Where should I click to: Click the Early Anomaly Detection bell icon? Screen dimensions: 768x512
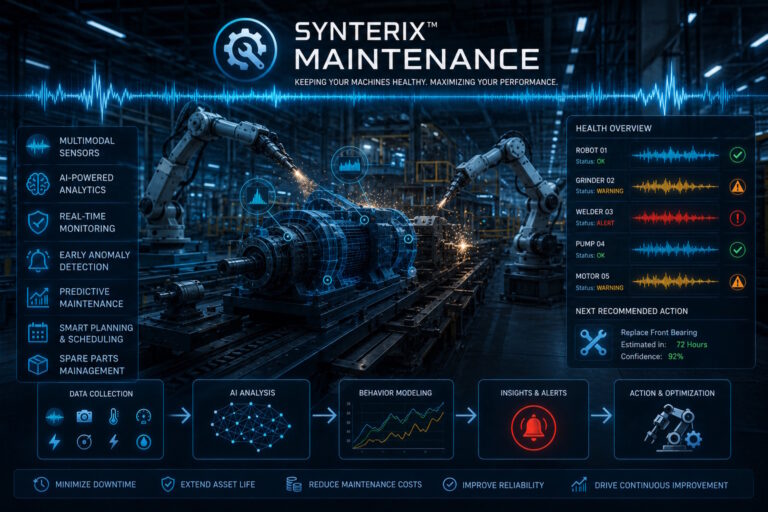38,260
